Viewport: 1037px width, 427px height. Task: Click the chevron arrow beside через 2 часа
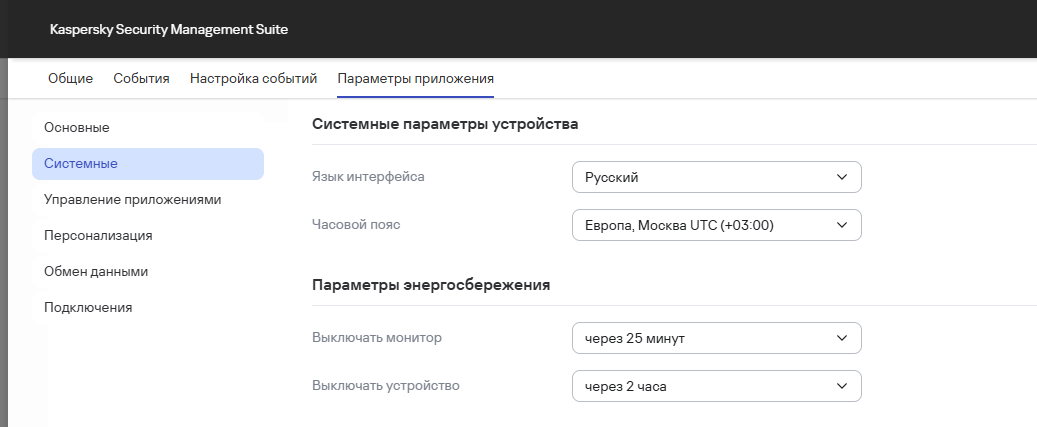click(840, 386)
